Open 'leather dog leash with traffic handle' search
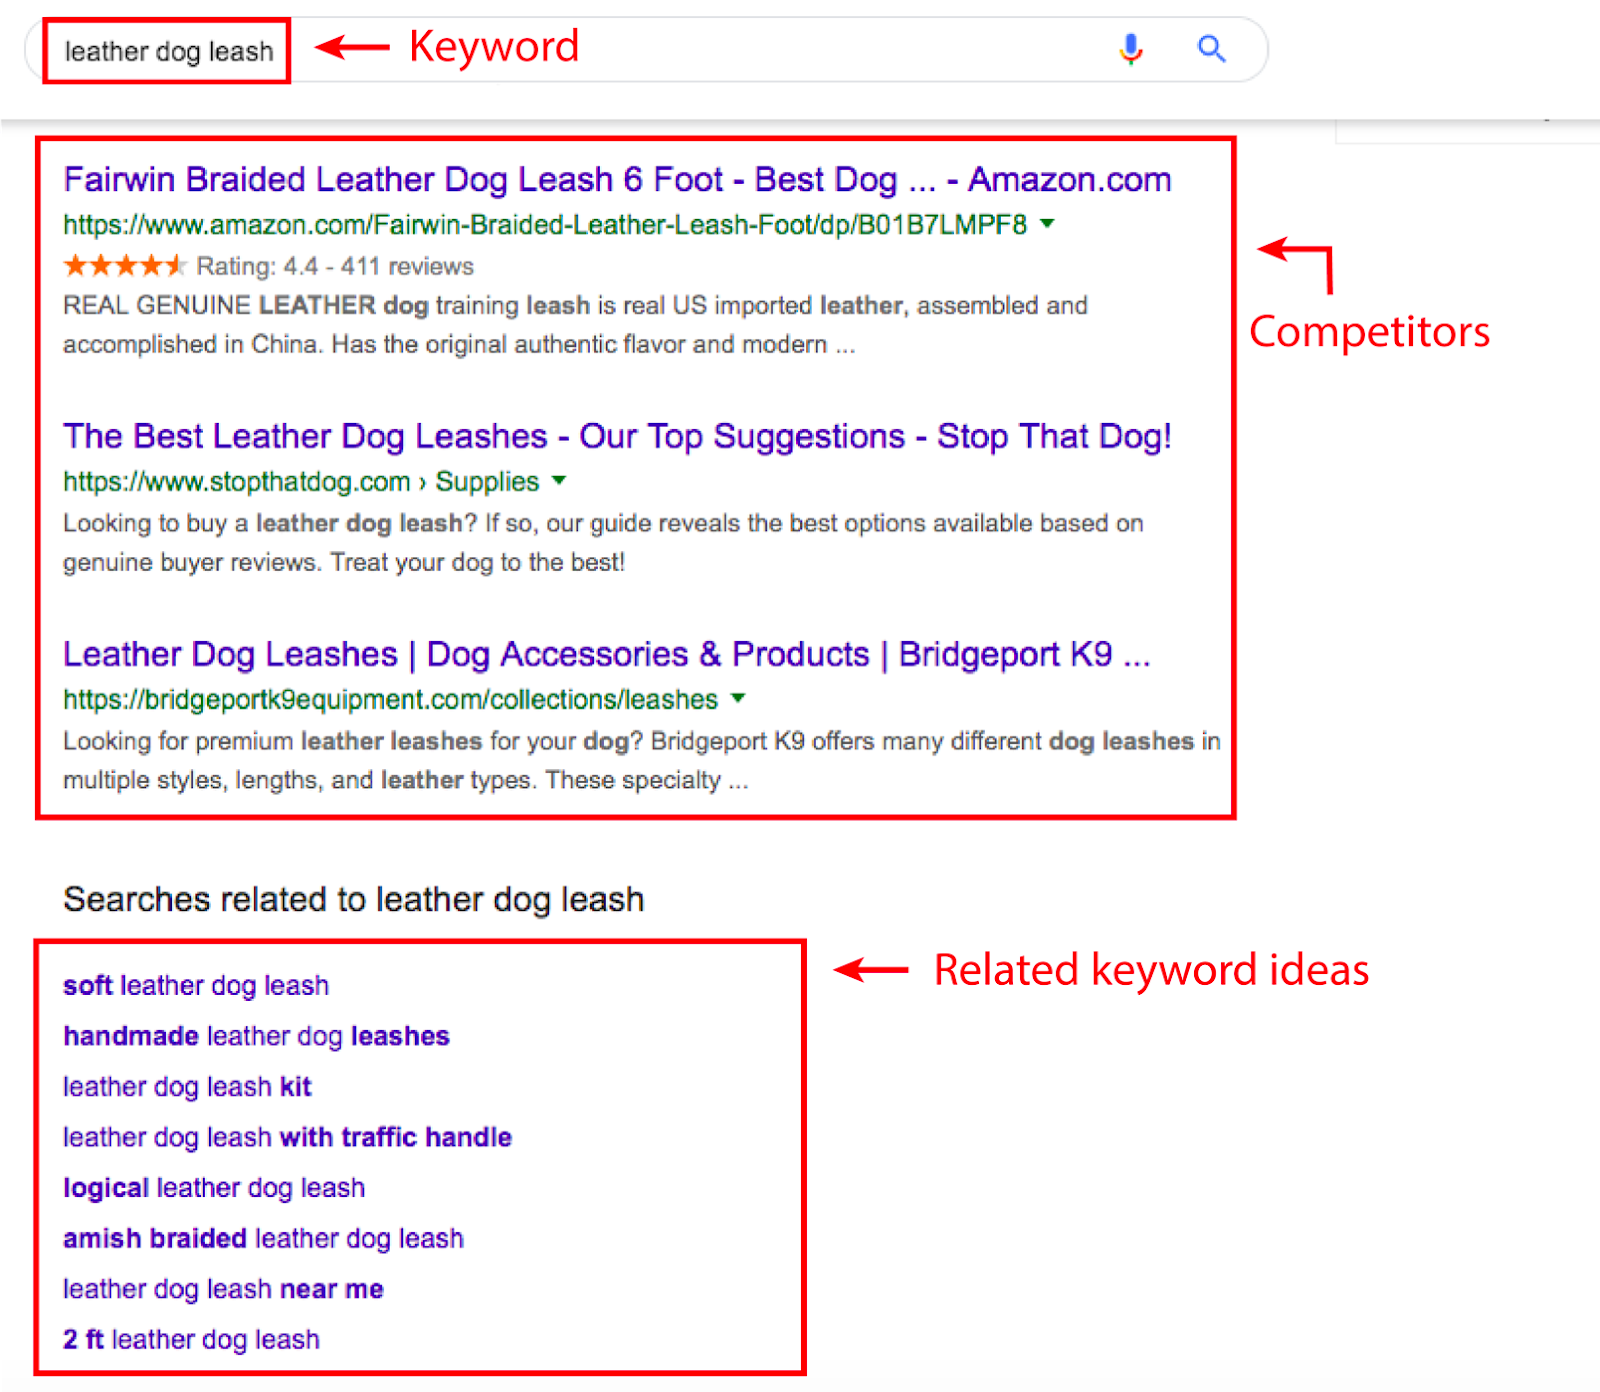Viewport: 1600px width, 1392px height. [x=287, y=1137]
